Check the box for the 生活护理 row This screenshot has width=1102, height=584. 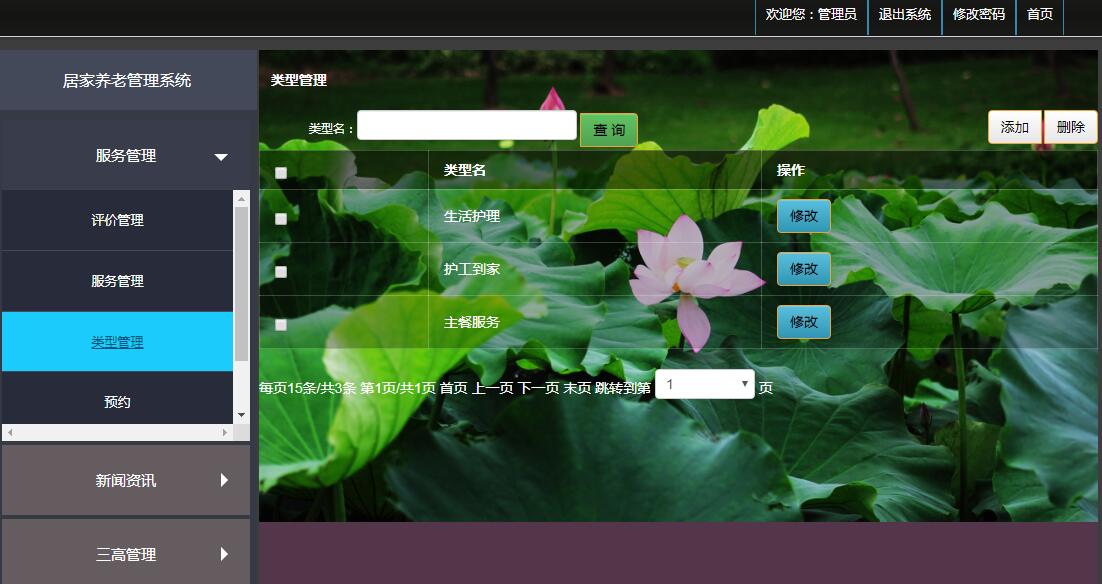click(281, 219)
